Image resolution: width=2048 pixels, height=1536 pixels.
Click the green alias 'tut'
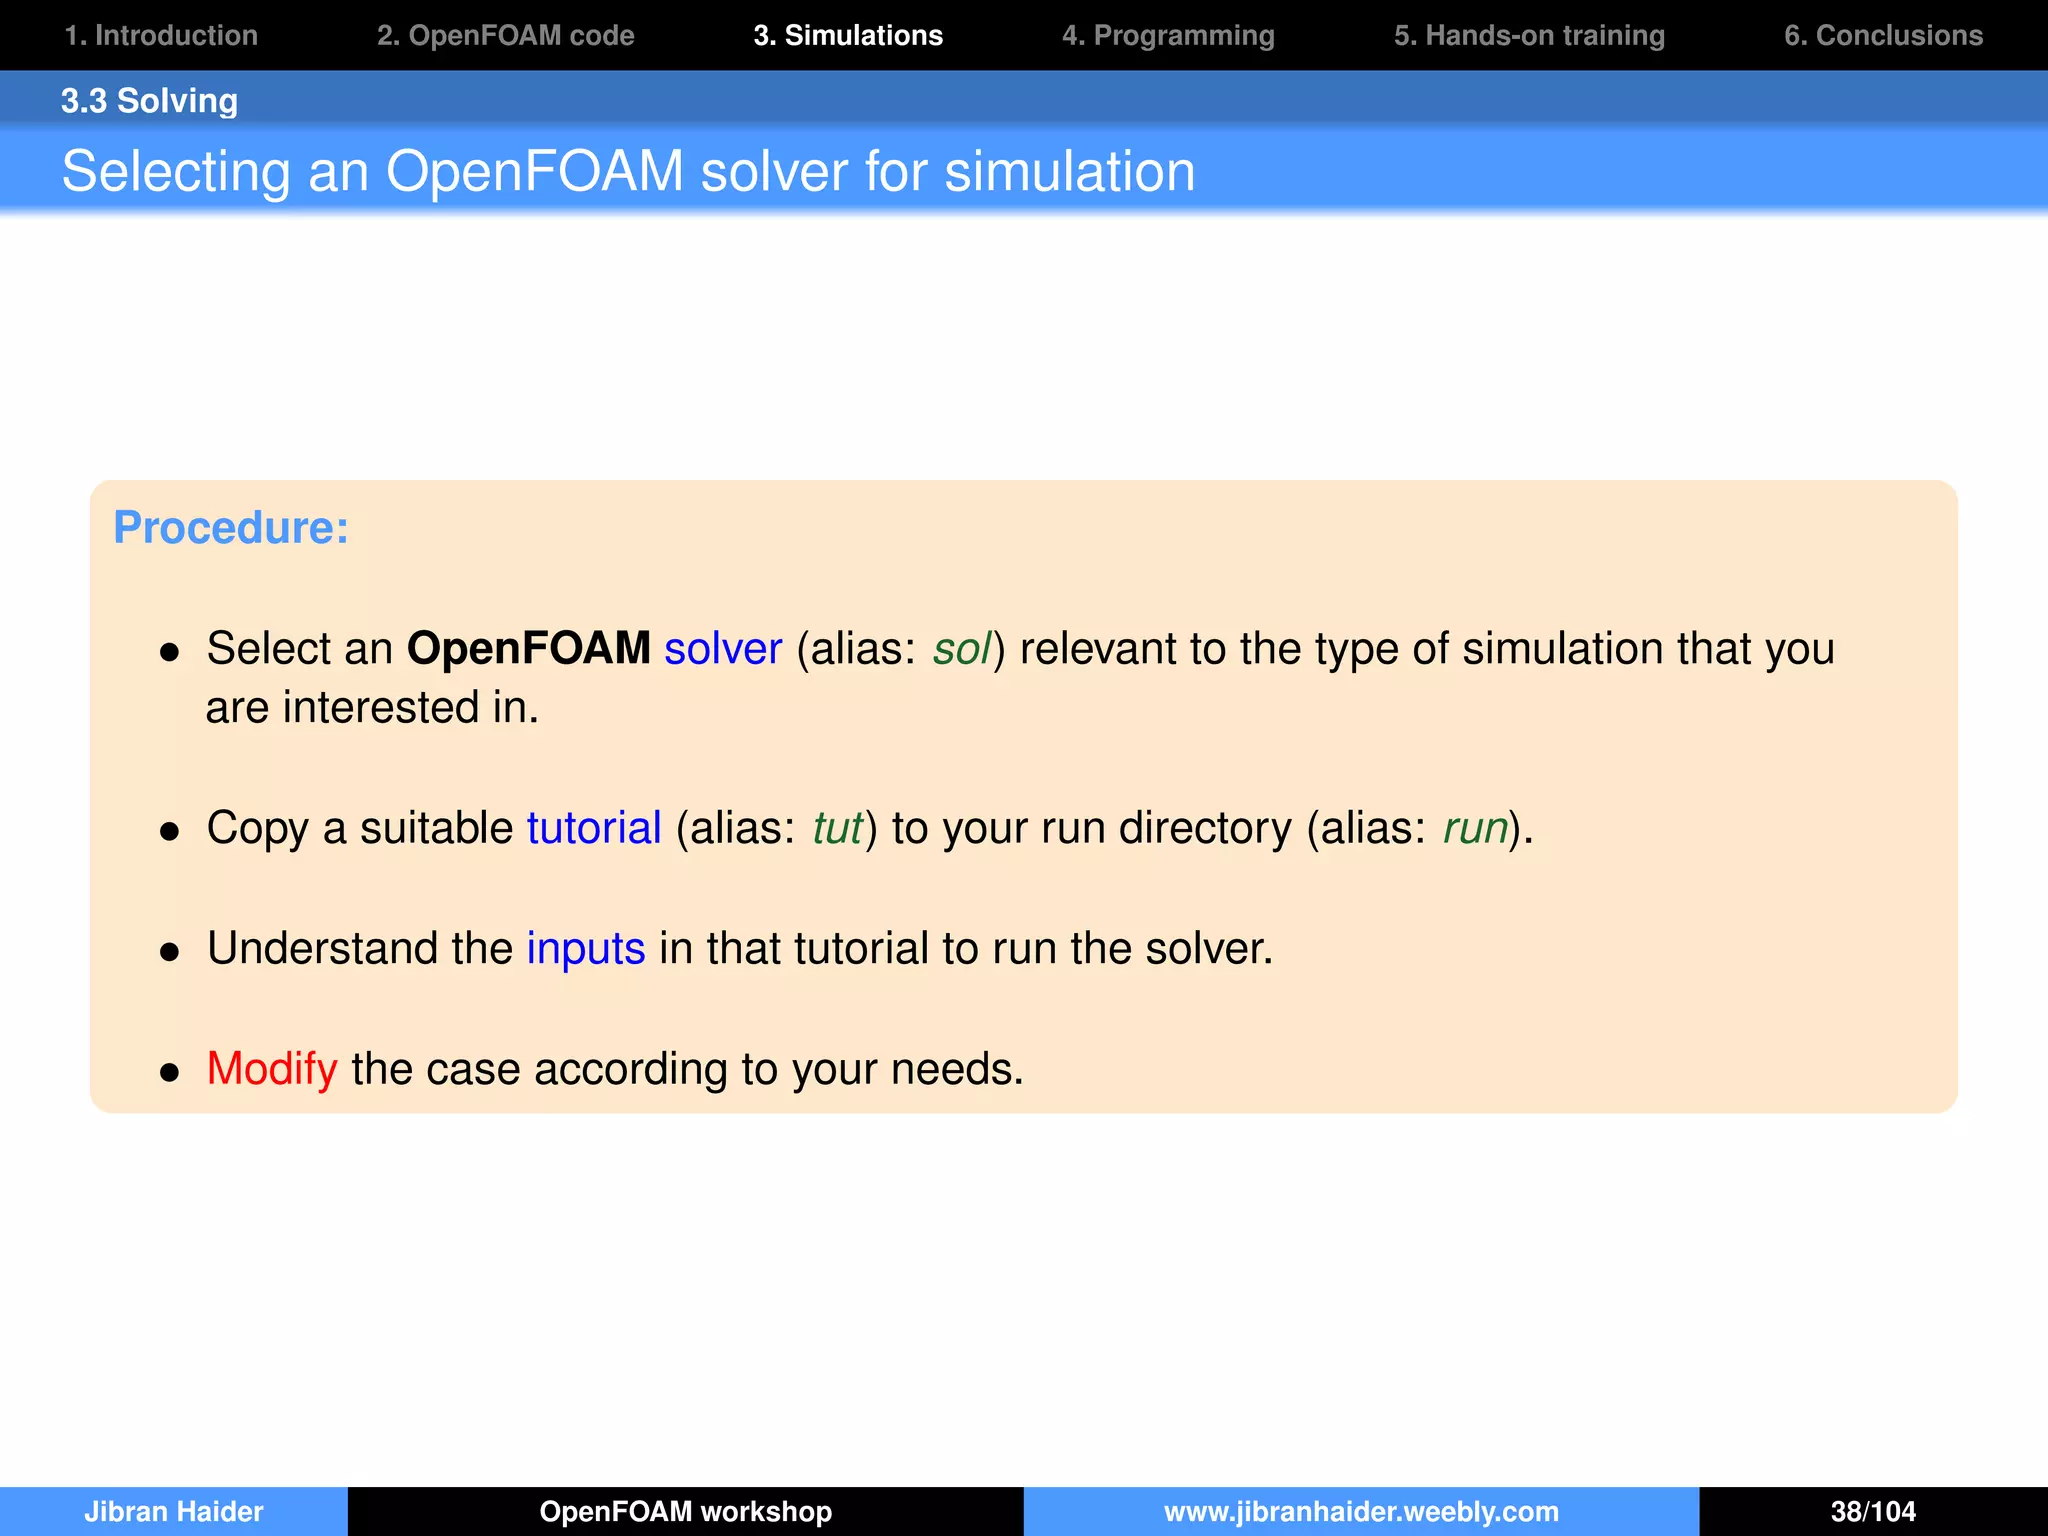[x=837, y=828]
